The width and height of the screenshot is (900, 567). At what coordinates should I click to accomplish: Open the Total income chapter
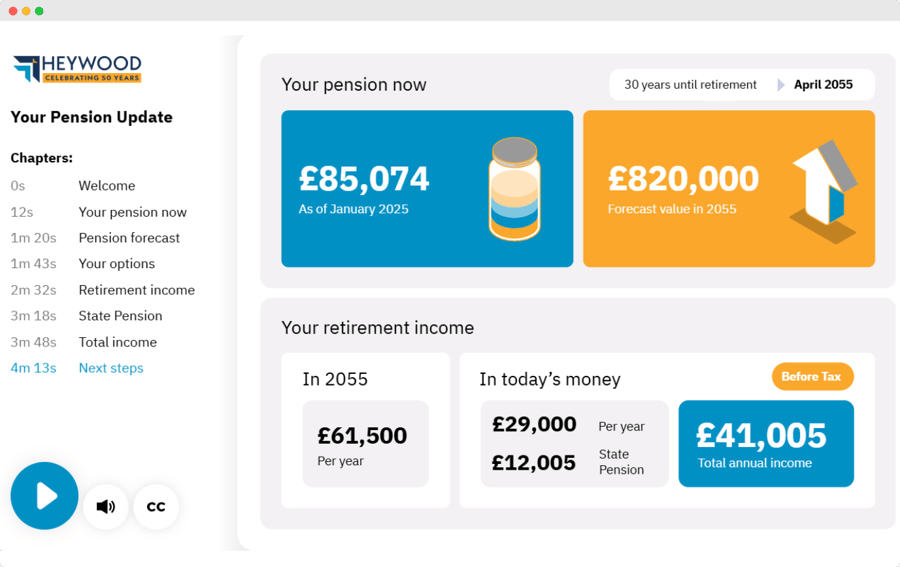[118, 342]
